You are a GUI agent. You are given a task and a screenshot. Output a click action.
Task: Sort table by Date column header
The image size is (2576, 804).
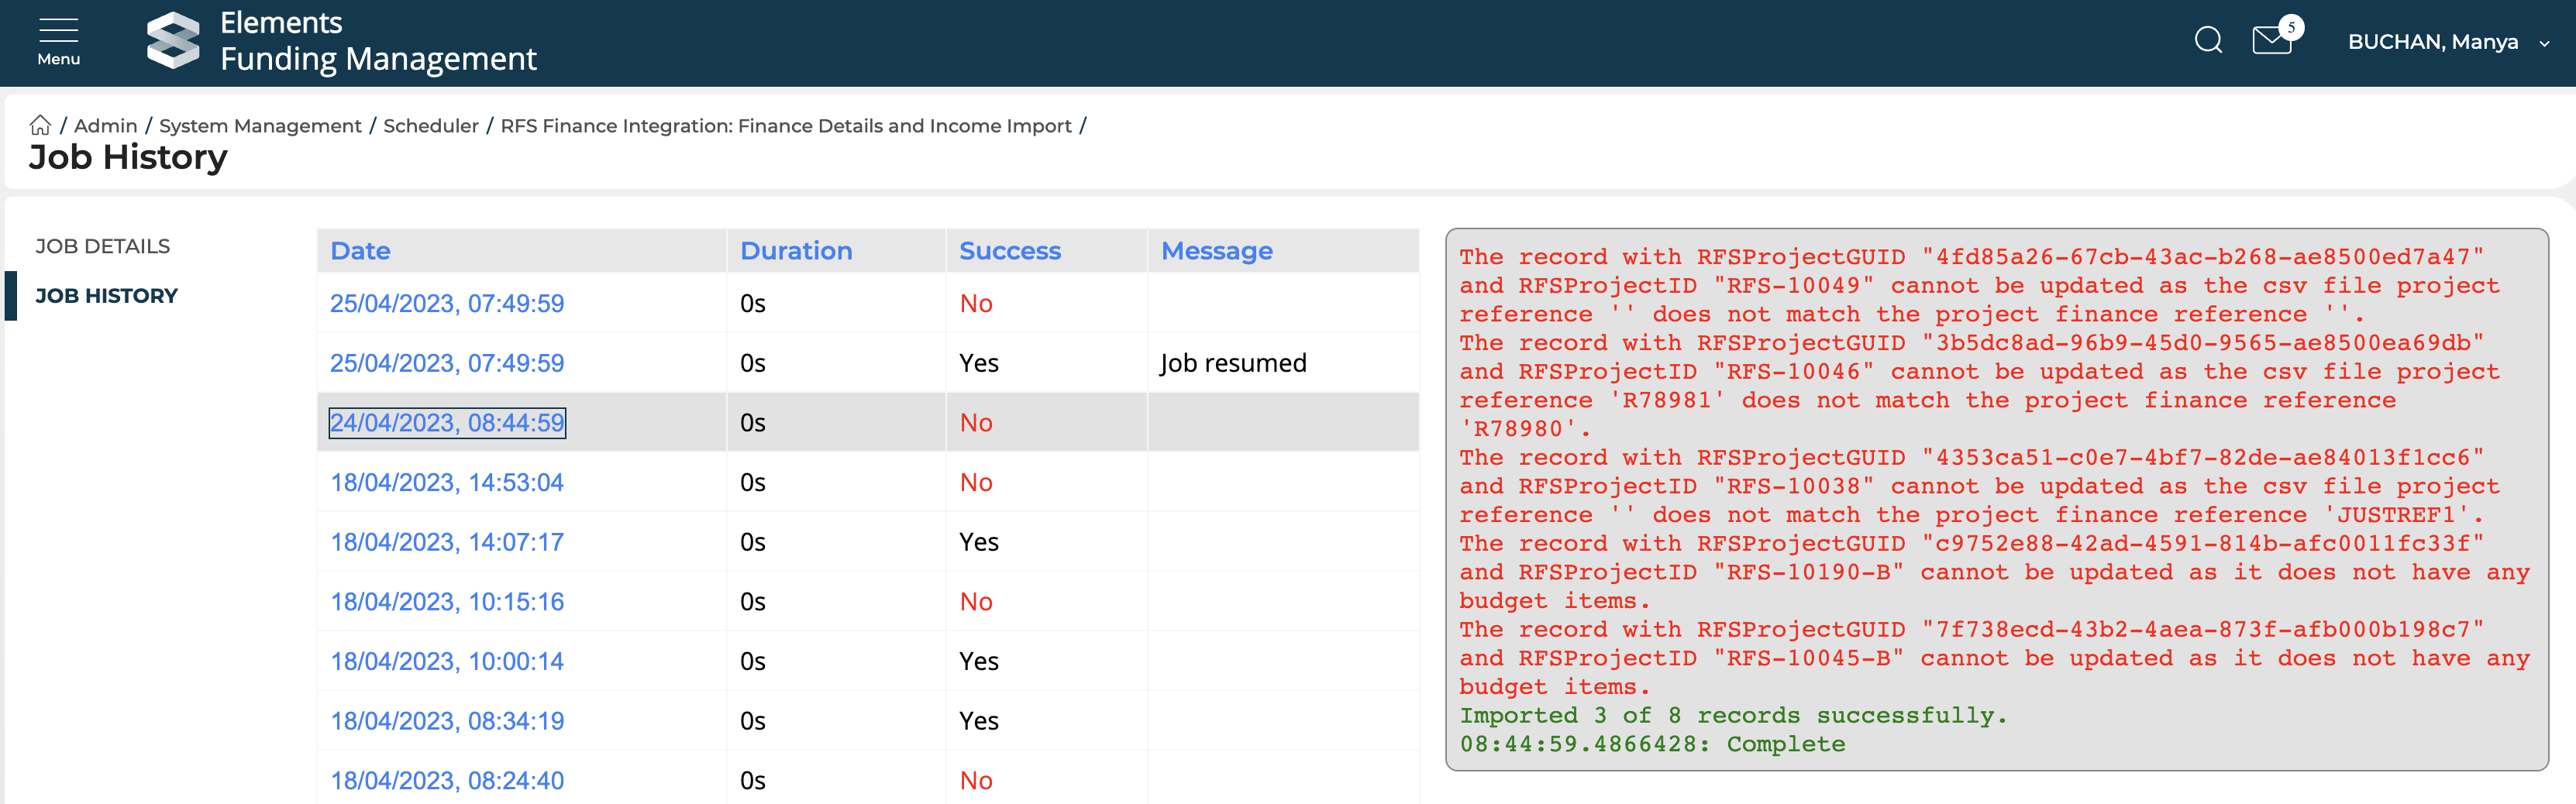point(360,251)
